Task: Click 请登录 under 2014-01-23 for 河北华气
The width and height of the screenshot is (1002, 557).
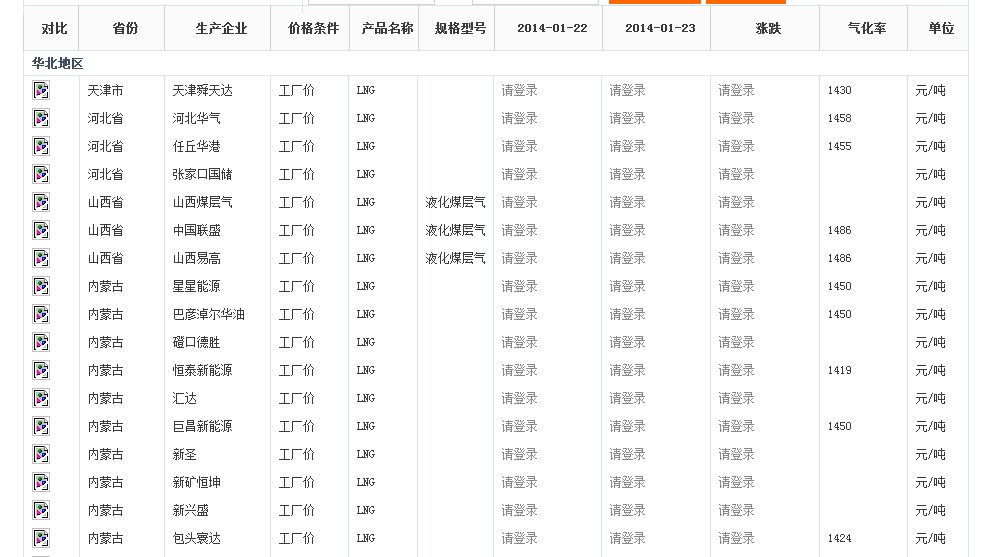Action: coord(627,119)
